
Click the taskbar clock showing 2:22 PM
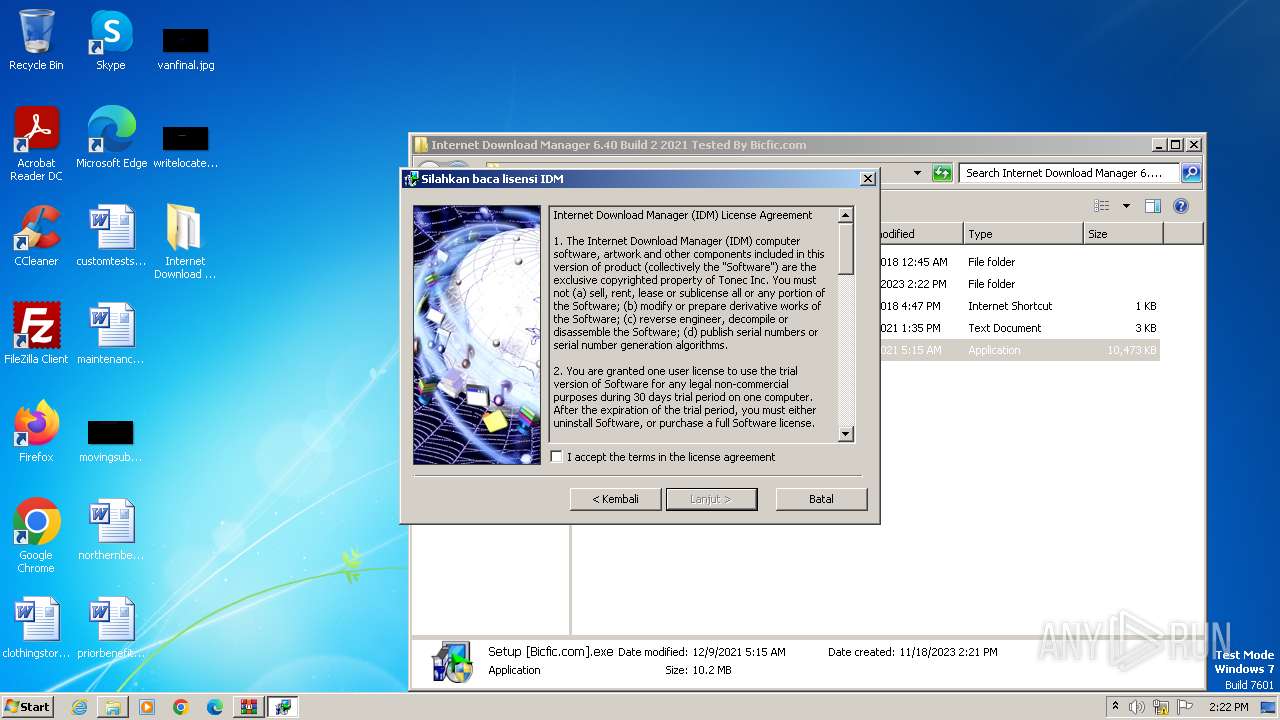click(1228, 707)
